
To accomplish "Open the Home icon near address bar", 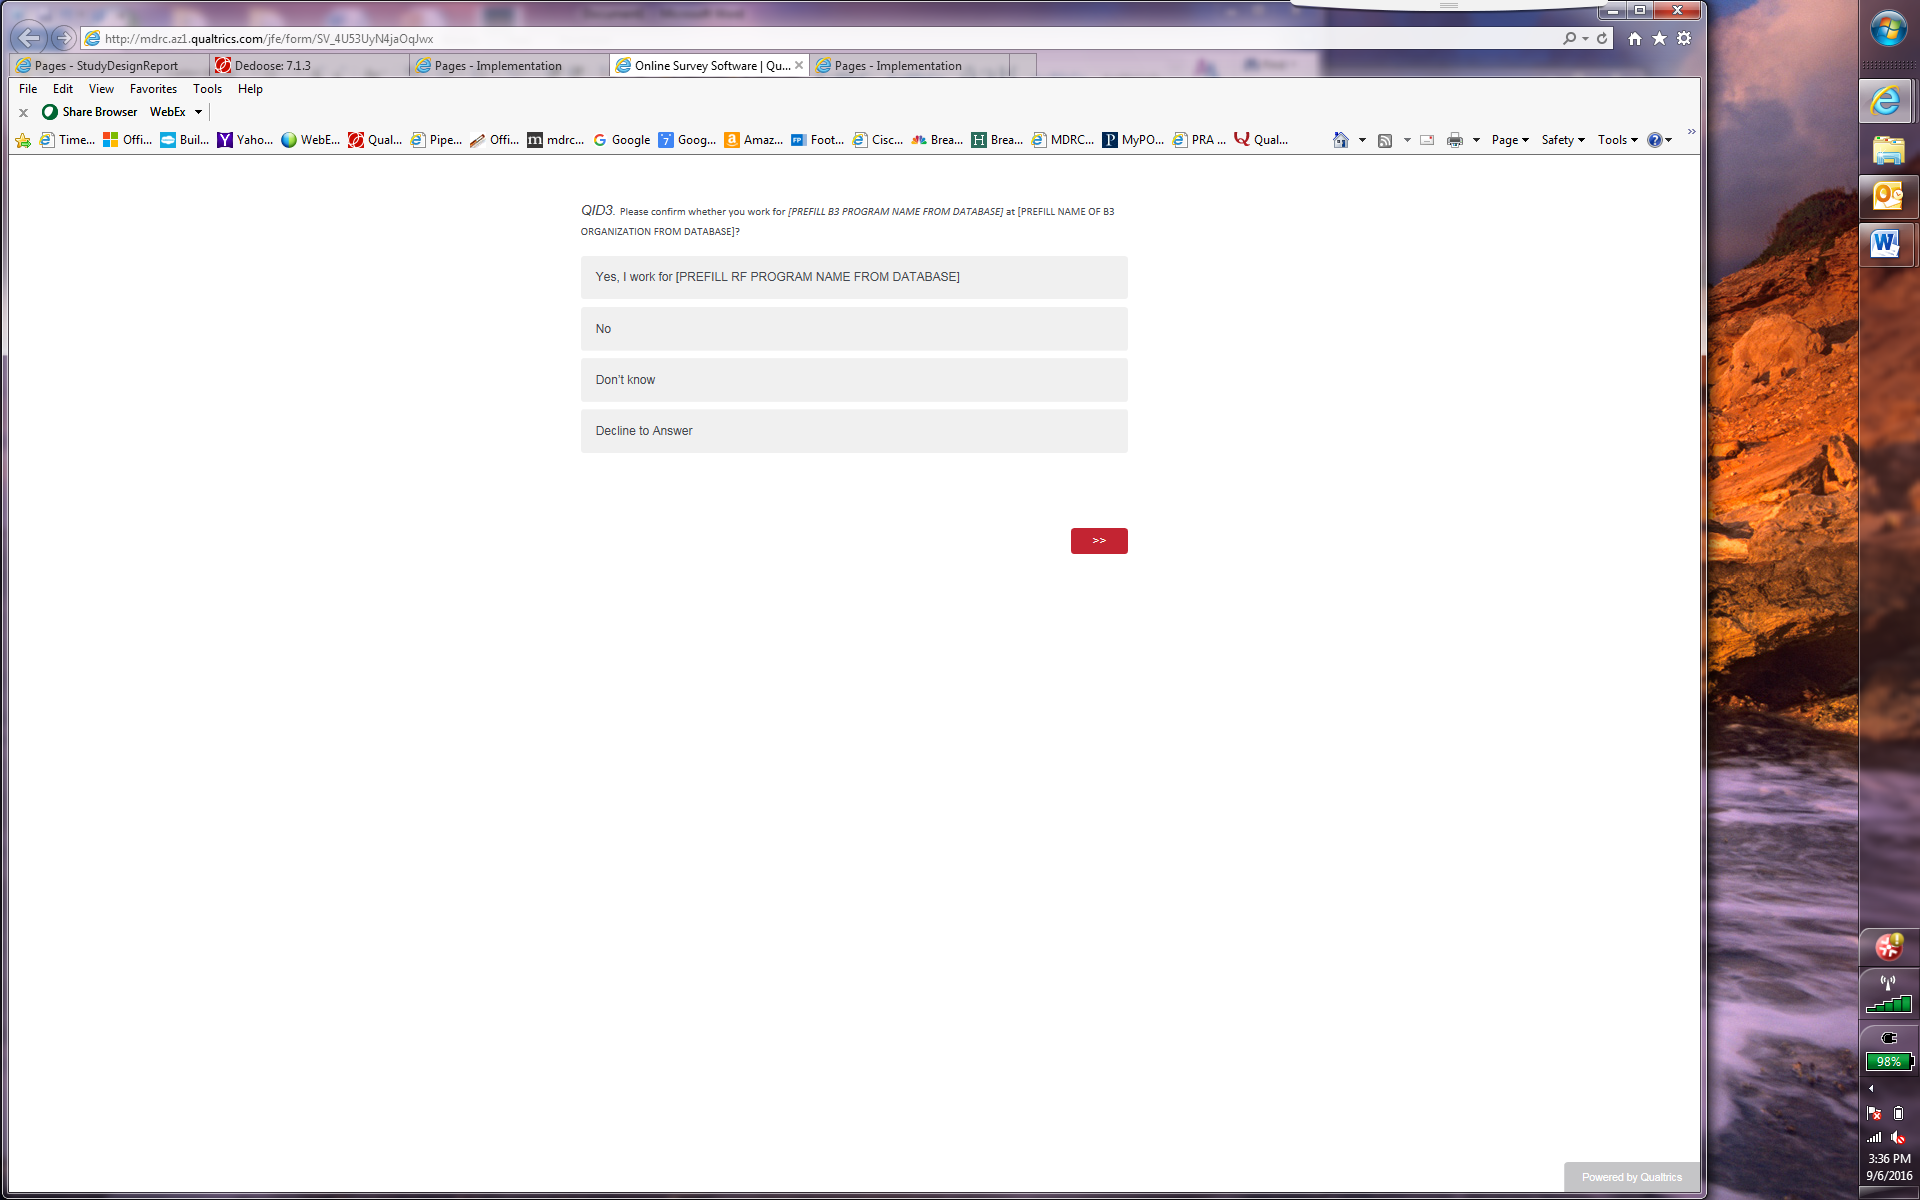I will [1634, 38].
